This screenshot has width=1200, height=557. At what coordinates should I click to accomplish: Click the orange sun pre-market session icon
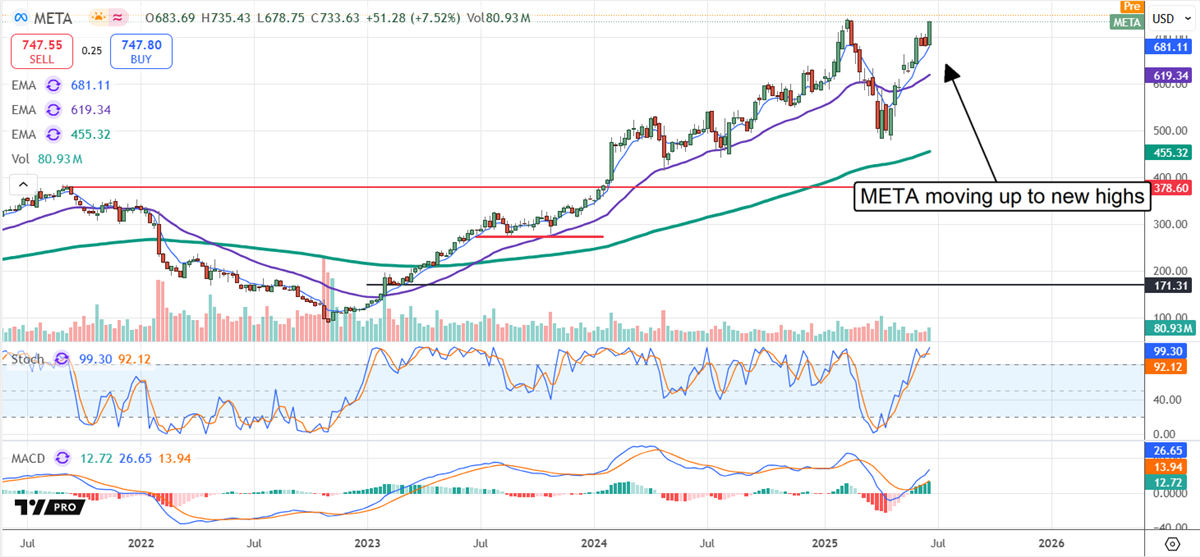pyautogui.click(x=100, y=19)
